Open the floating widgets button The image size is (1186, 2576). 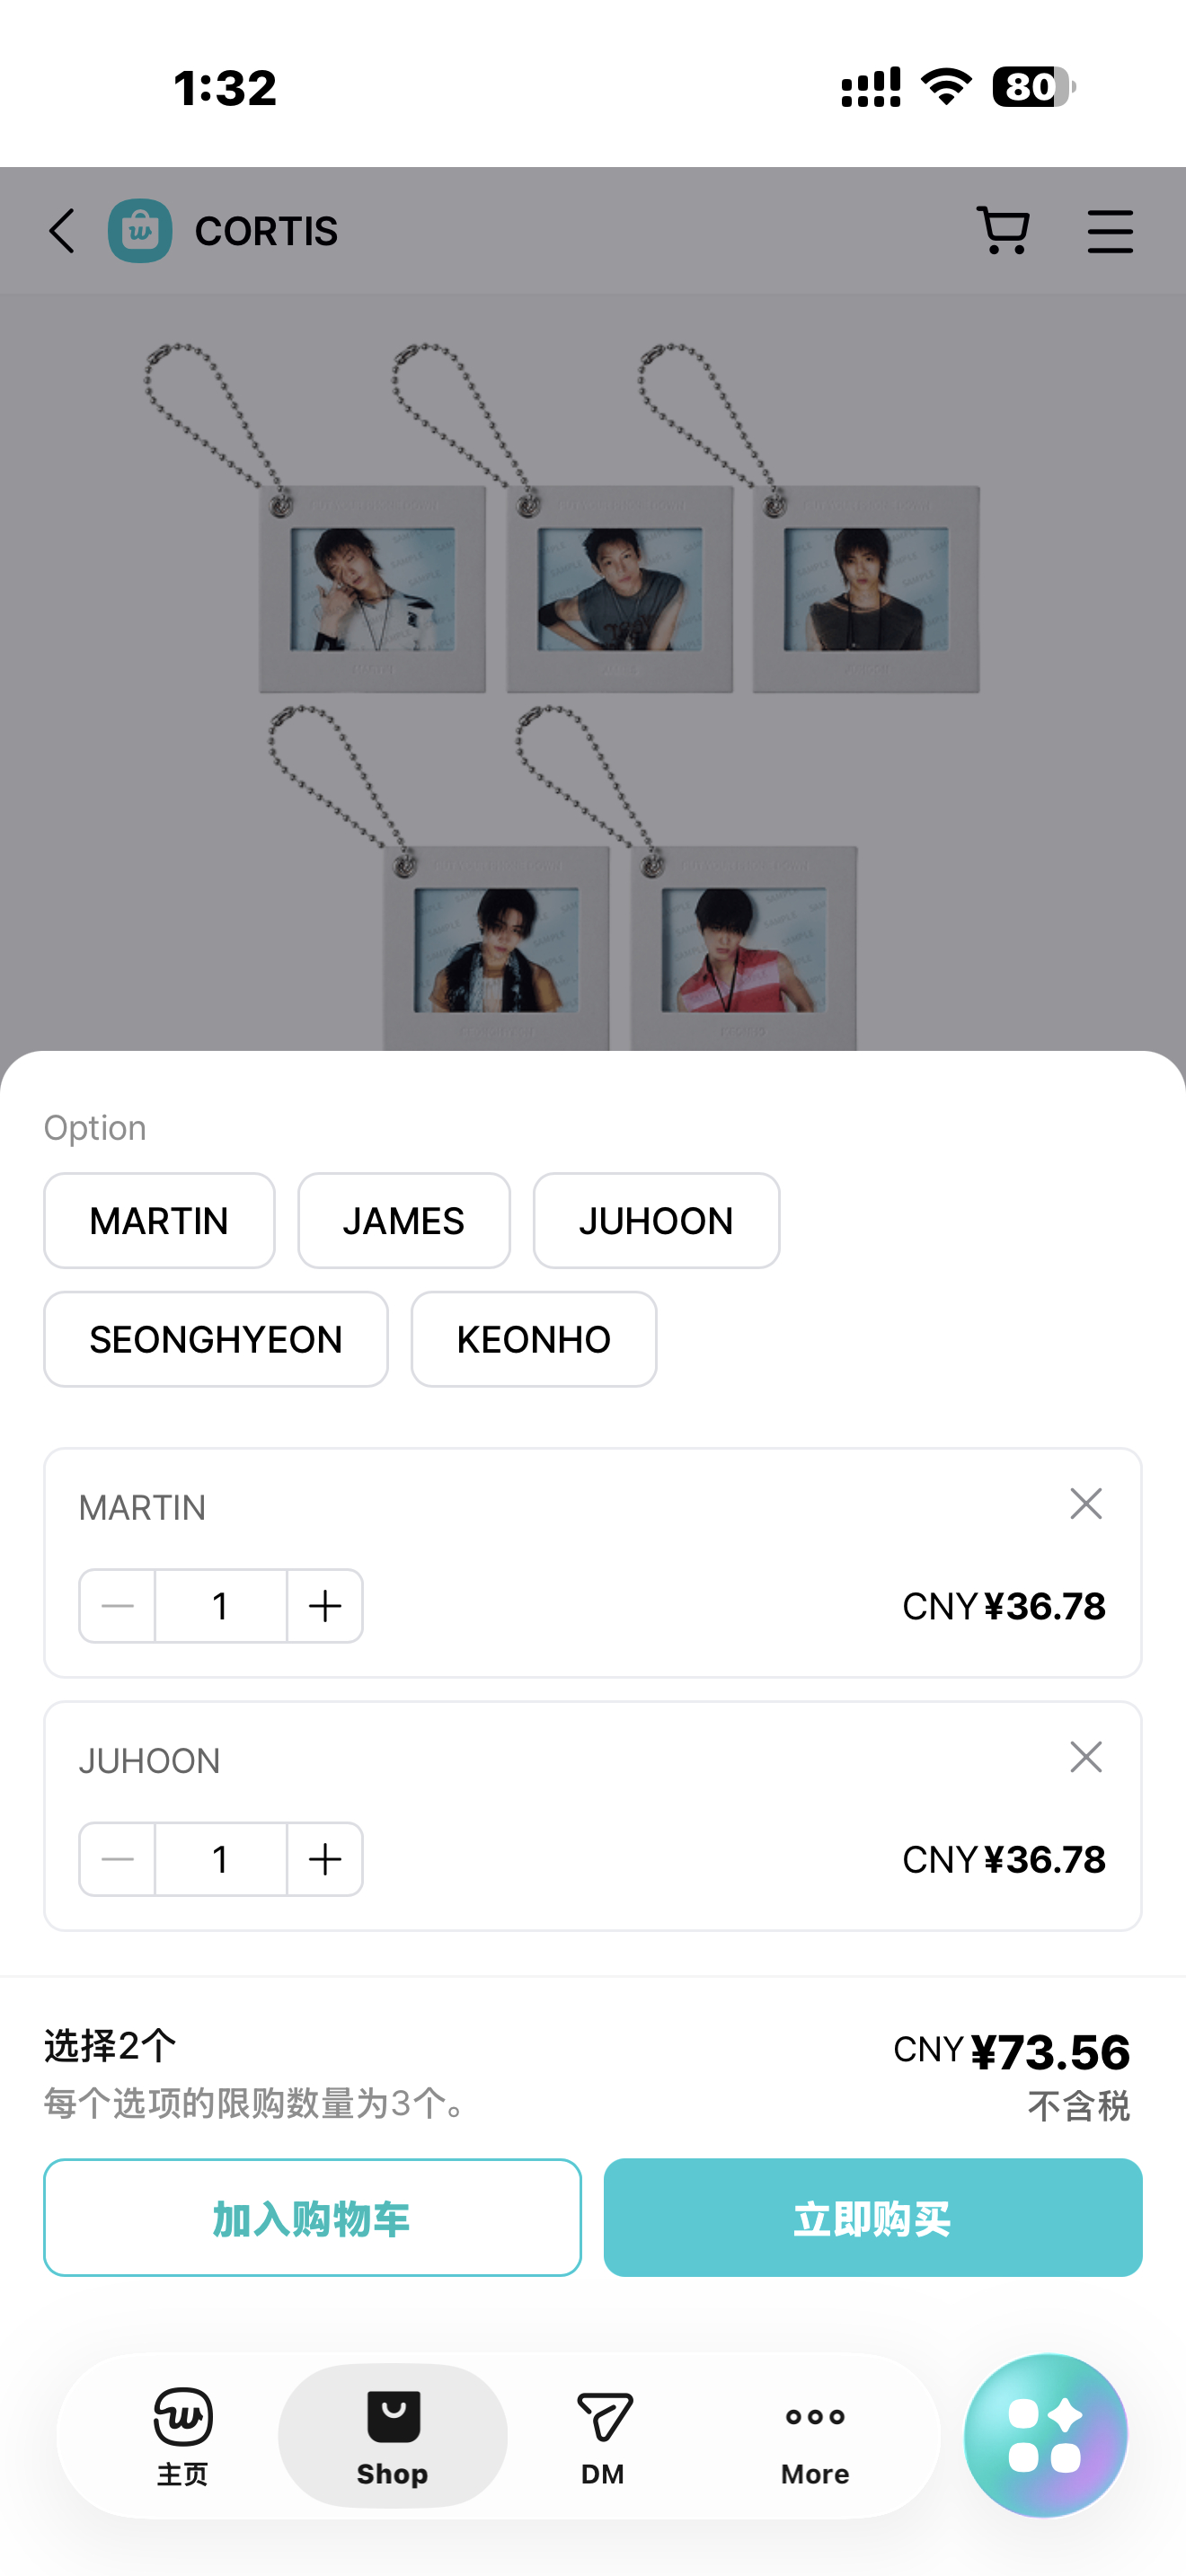(x=1045, y=2434)
